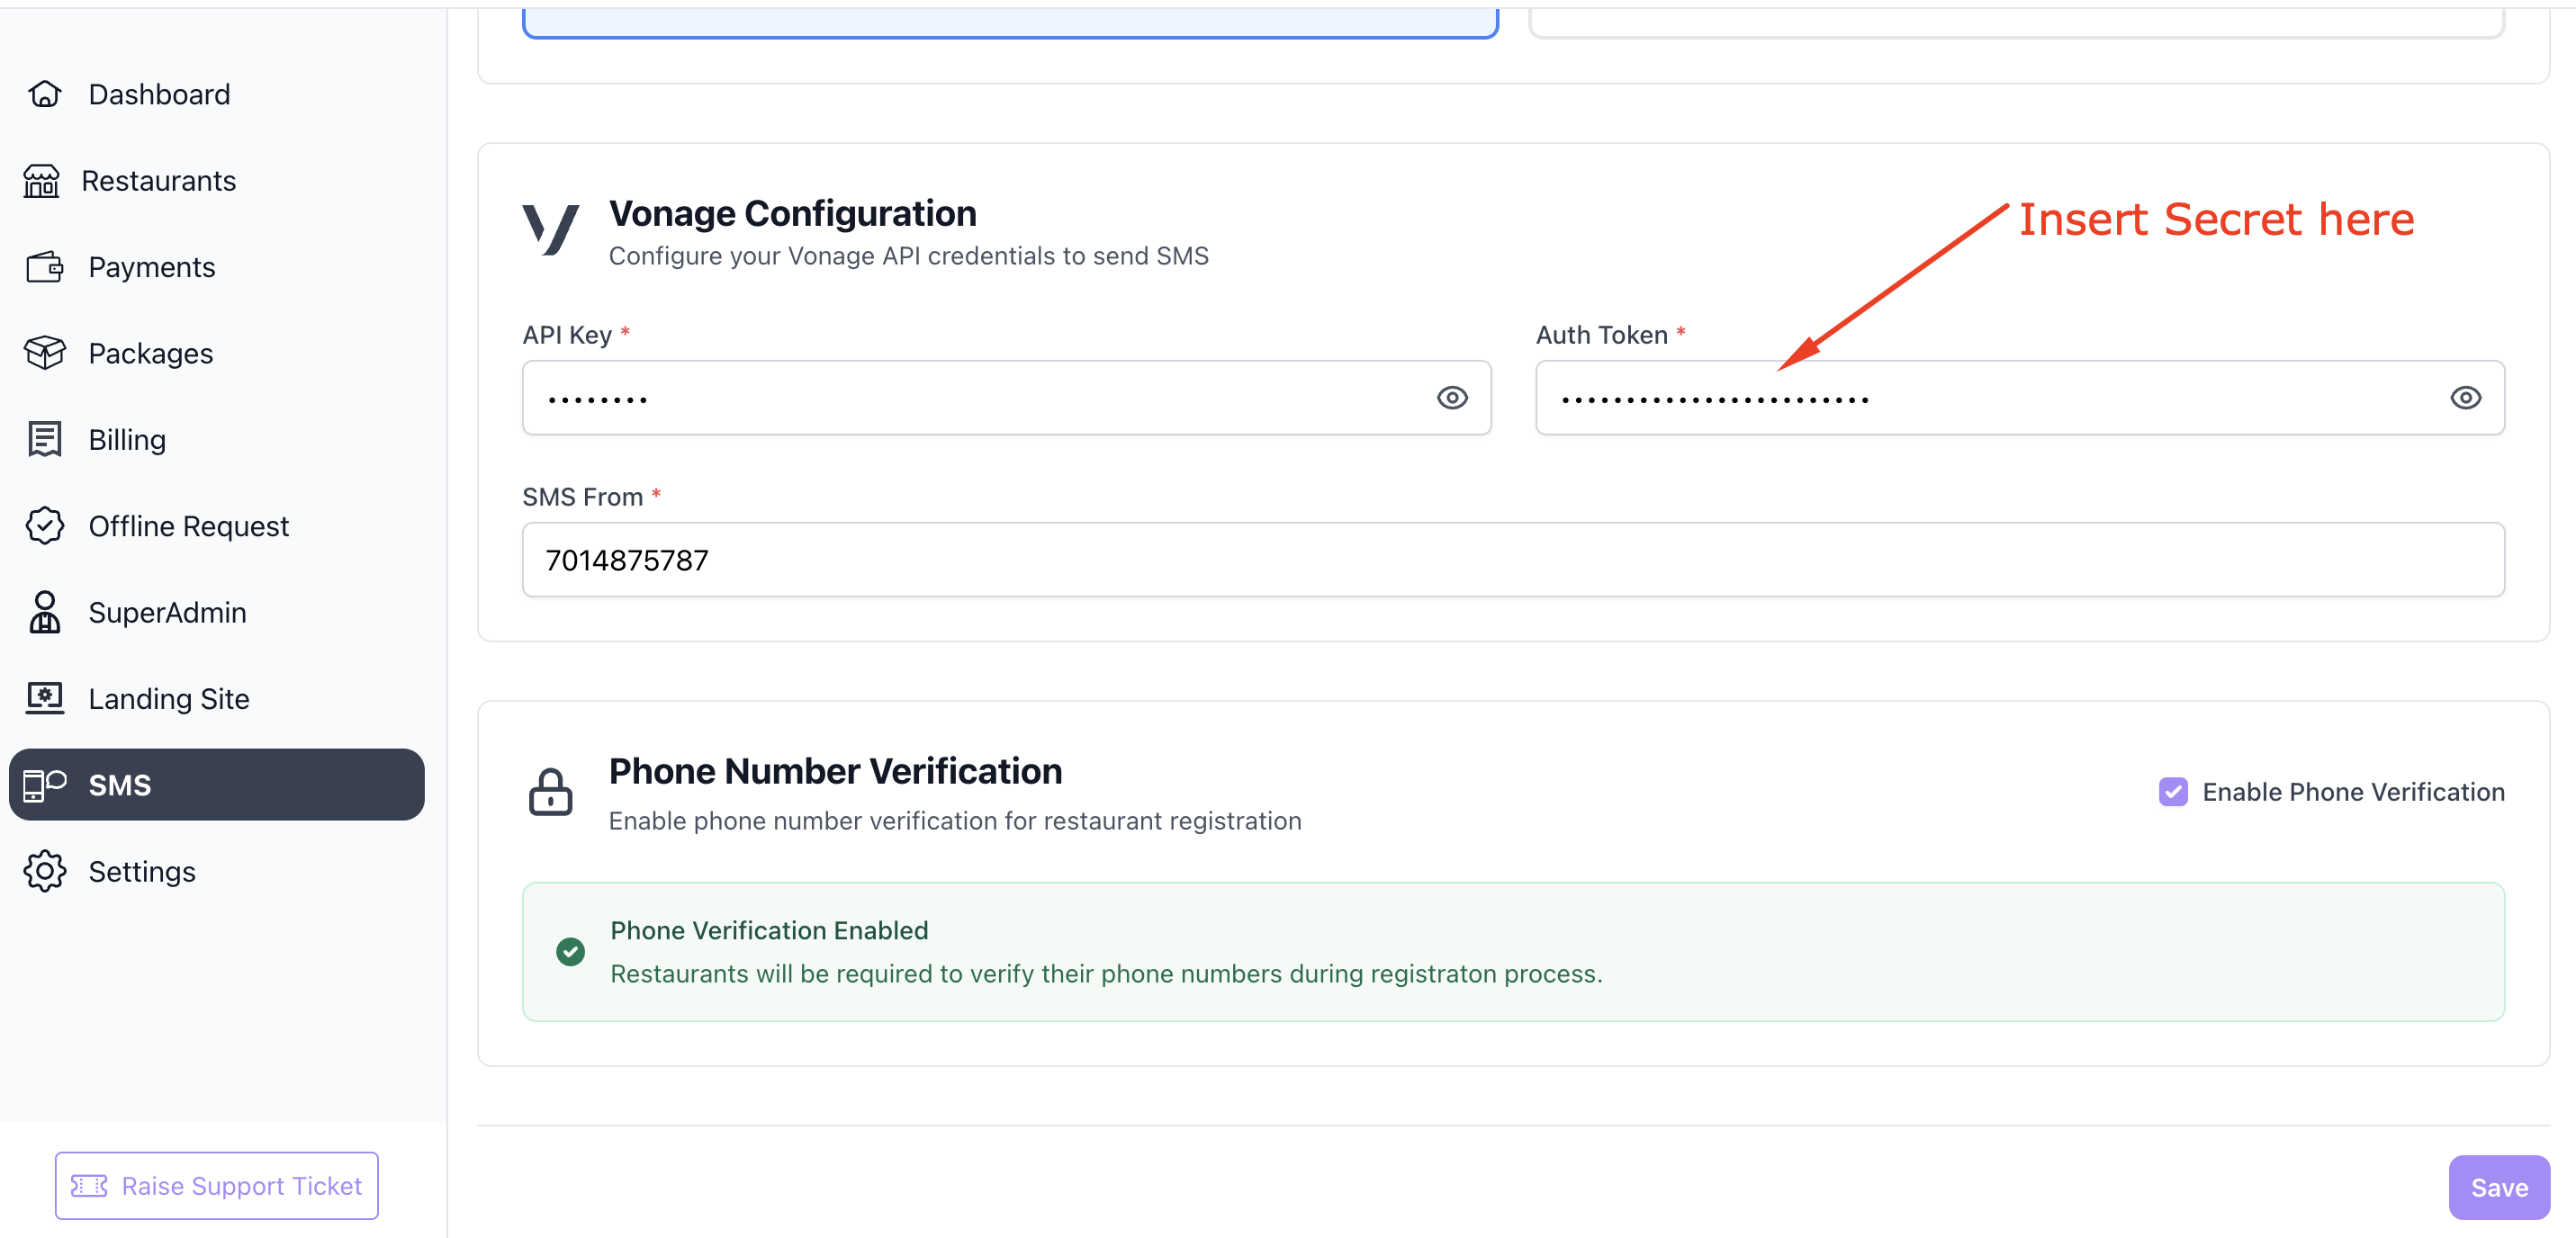Click the Payments wallet icon
This screenshot has height=1238, width=2576.
click(x=44, y=267)
